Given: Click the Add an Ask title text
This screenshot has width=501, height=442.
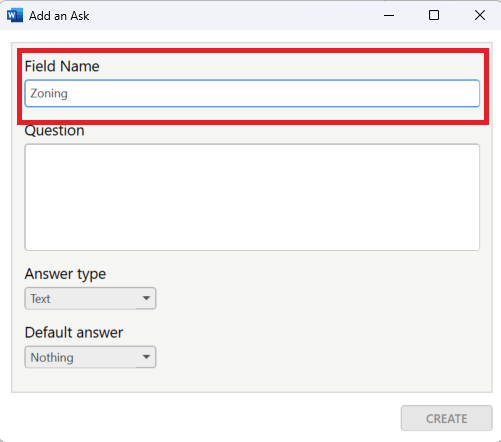Looking at the screenshot, I should 59,16.
